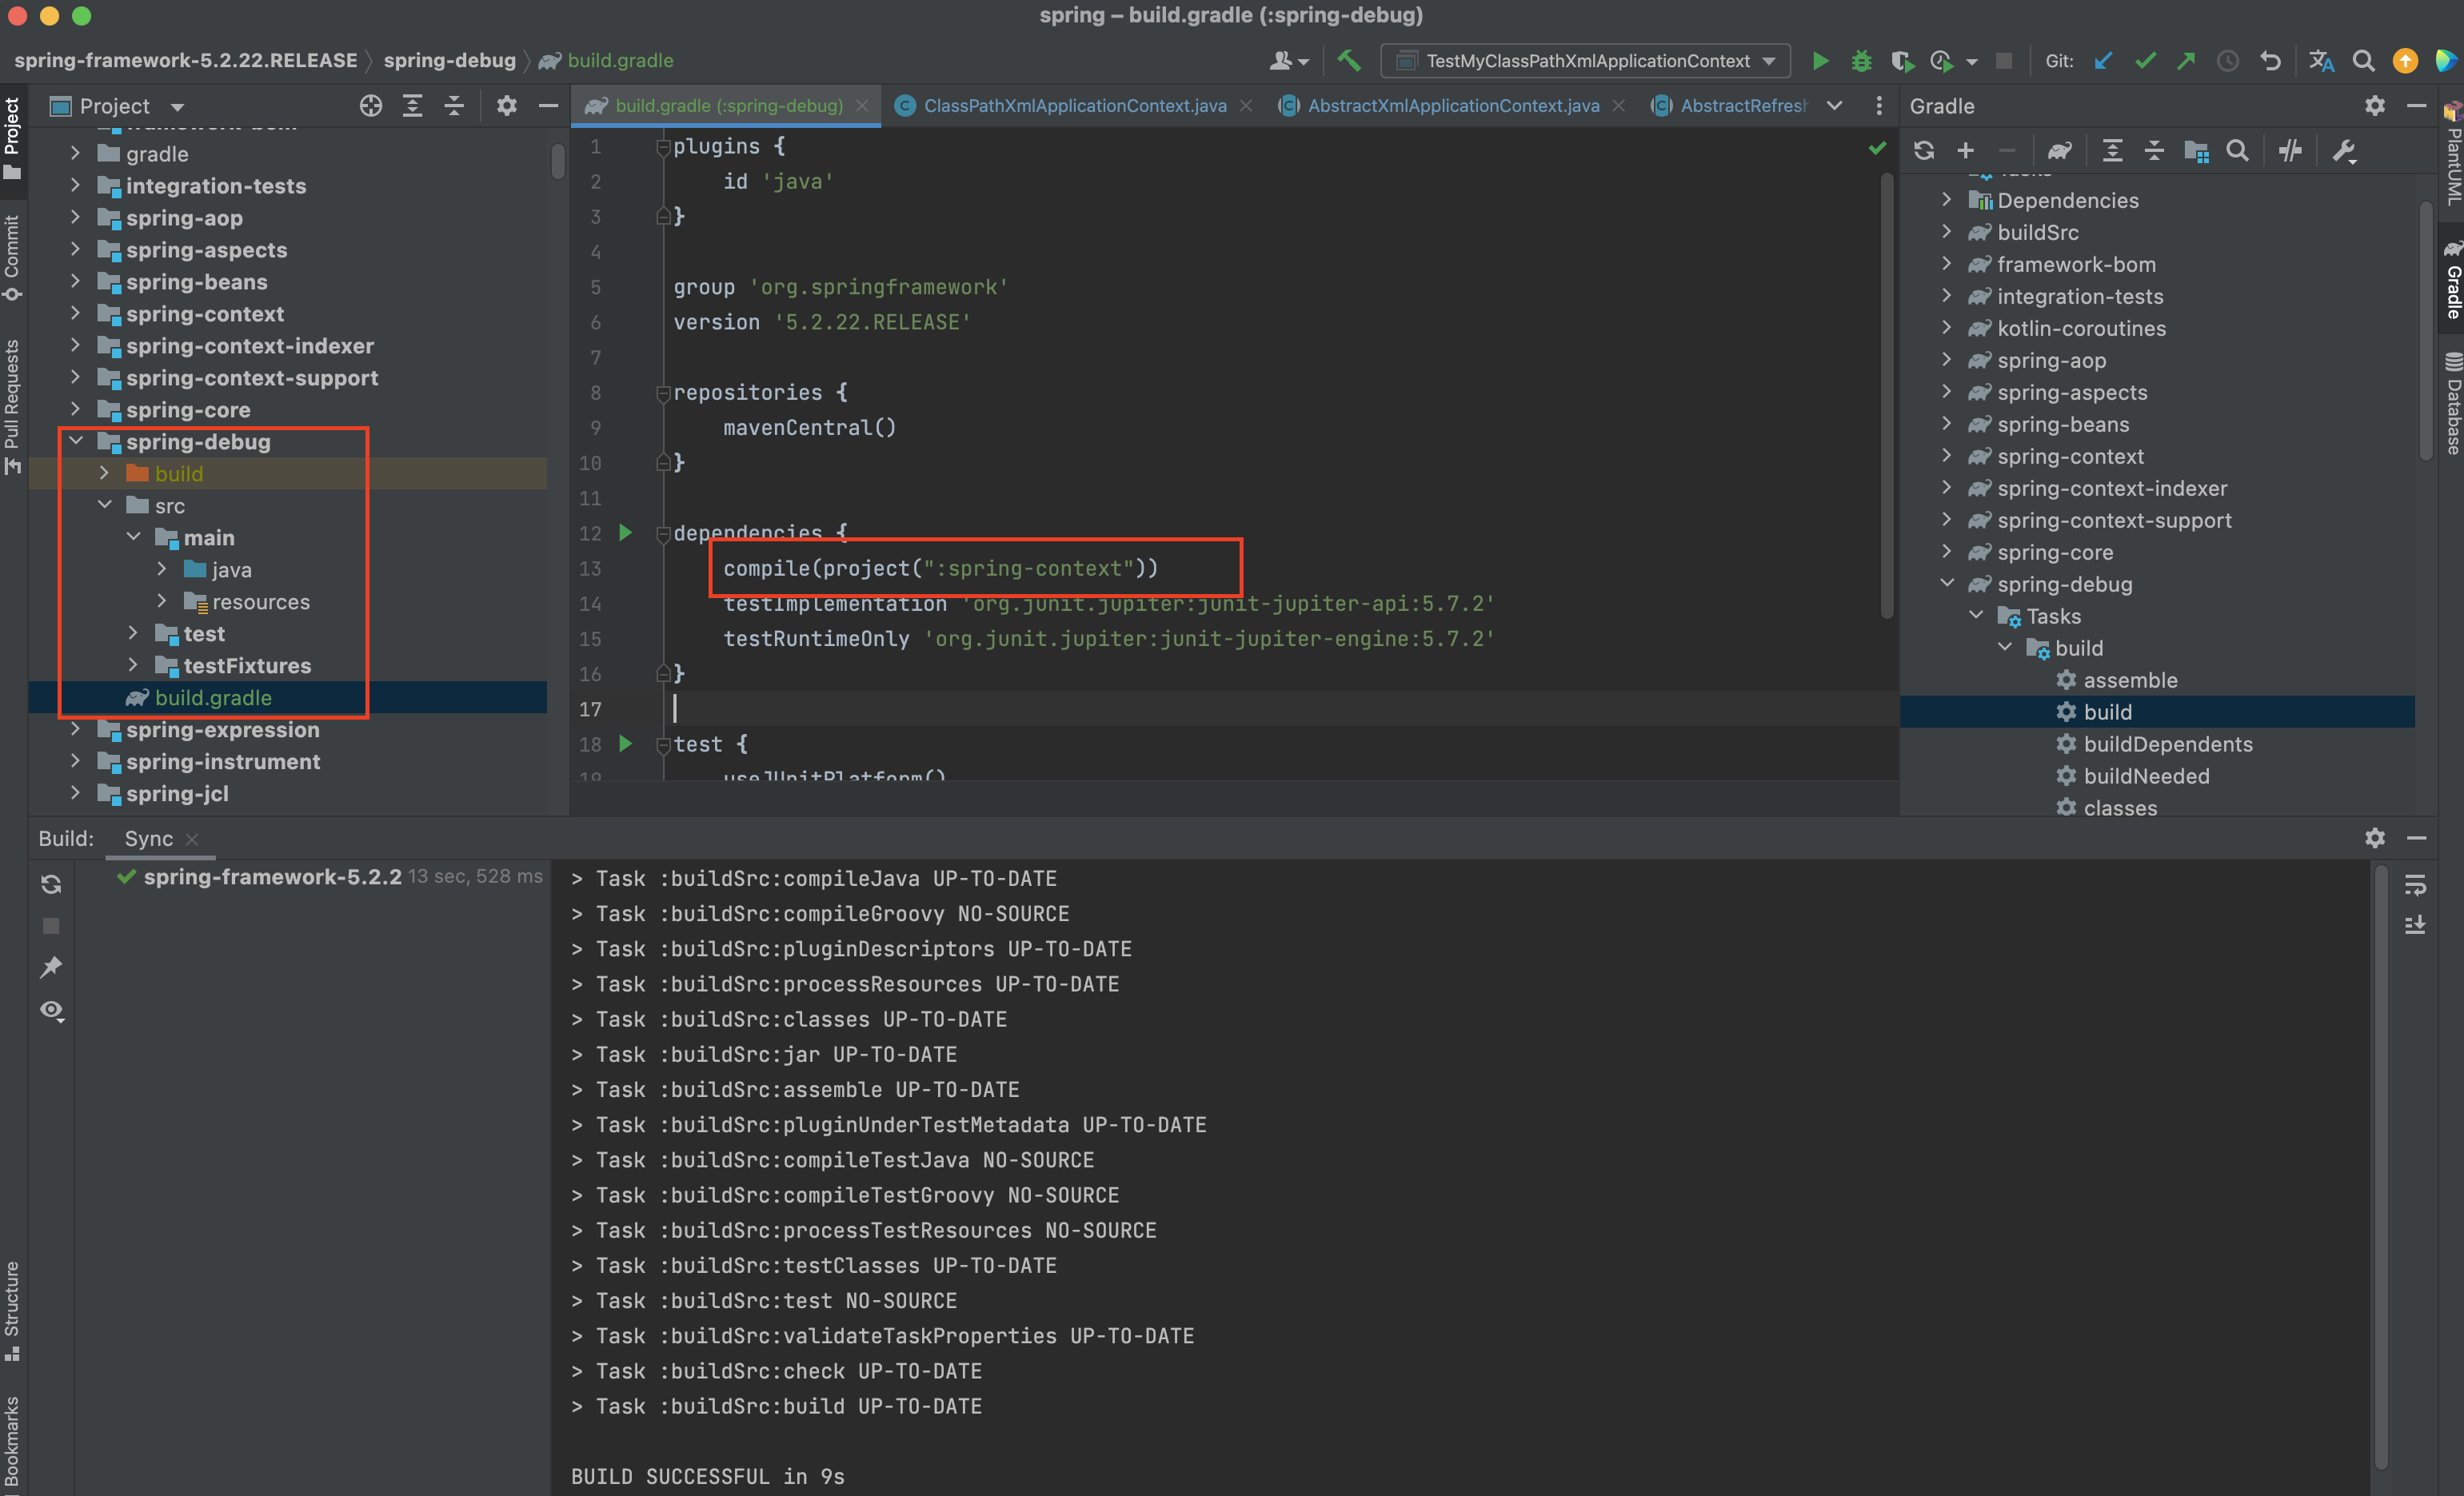Show Git history clock icon

(x=2228, y=61)
